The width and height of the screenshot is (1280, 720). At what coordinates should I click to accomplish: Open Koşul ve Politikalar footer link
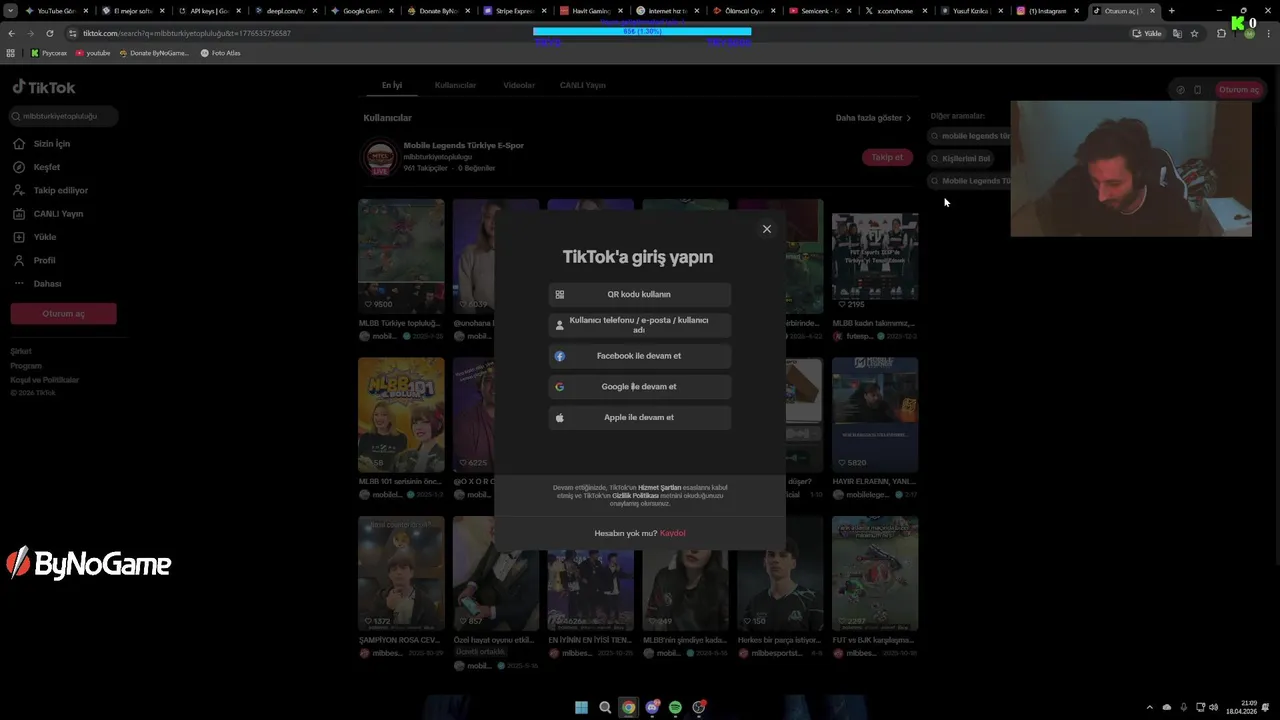[44, 380]
